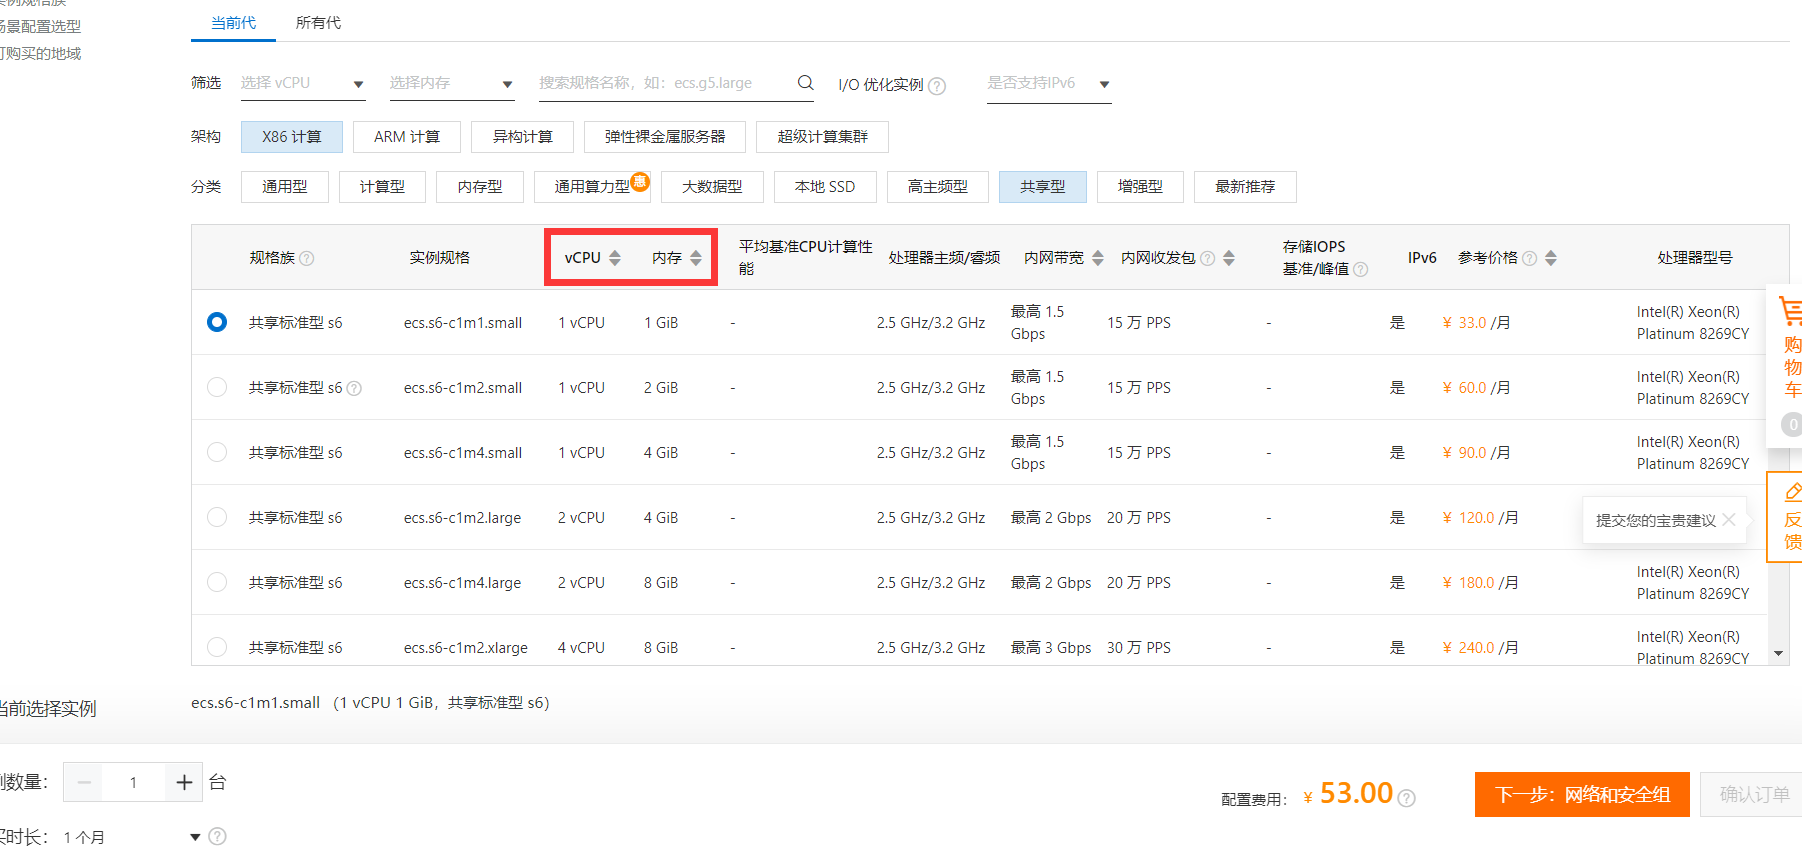Click help icon next to 规格族 header
The image size is (1802, 849).
[x=307, y=258]
